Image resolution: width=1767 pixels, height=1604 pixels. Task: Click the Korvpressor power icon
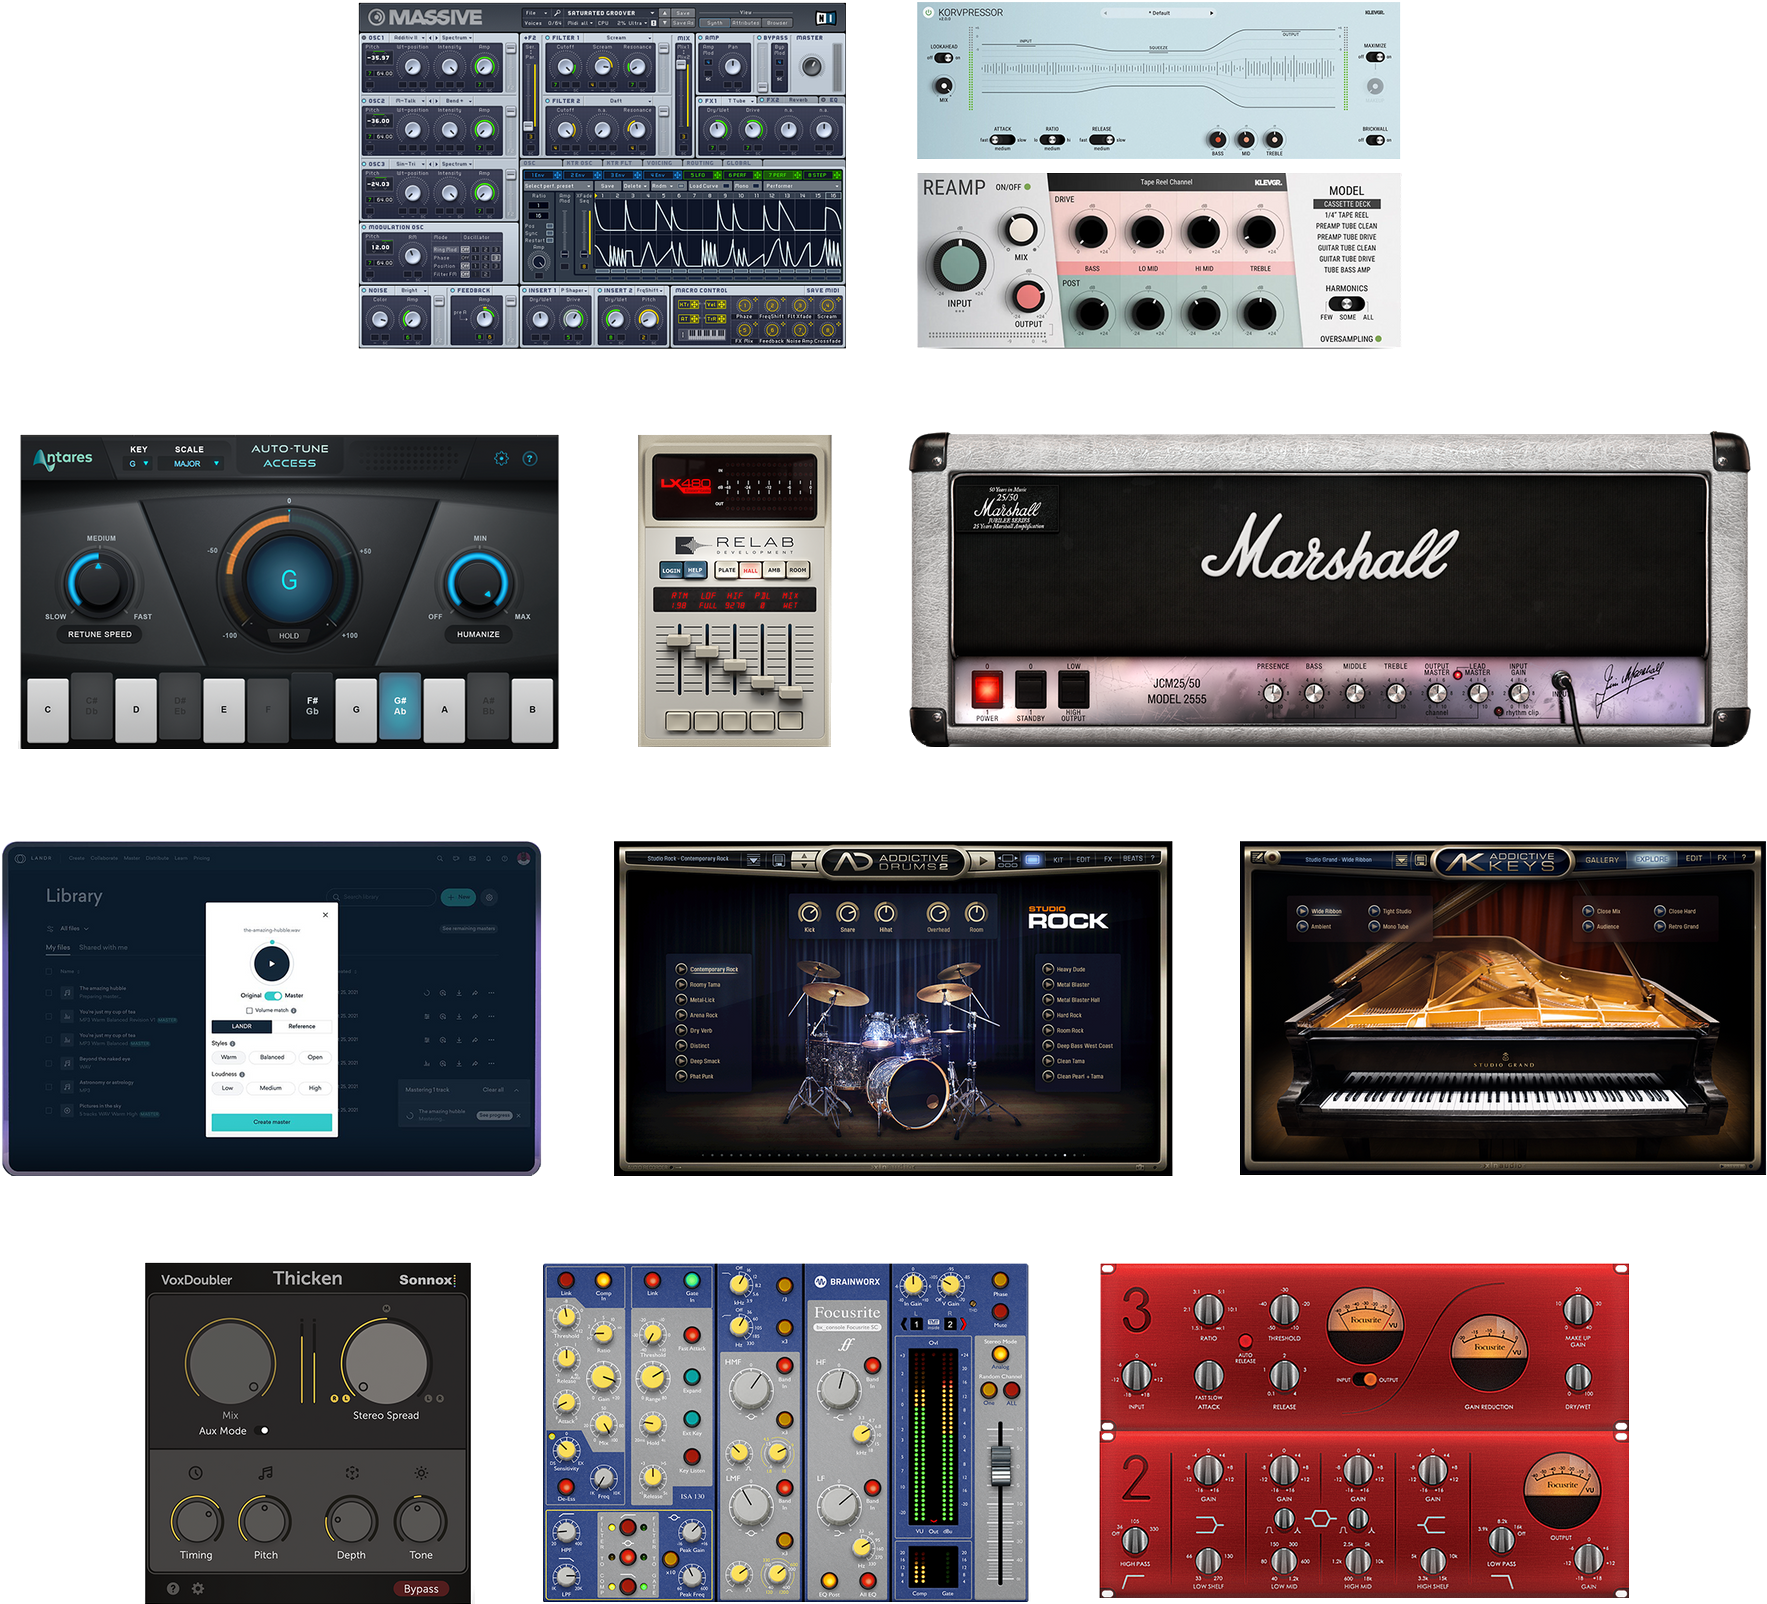tap(928, 13)
